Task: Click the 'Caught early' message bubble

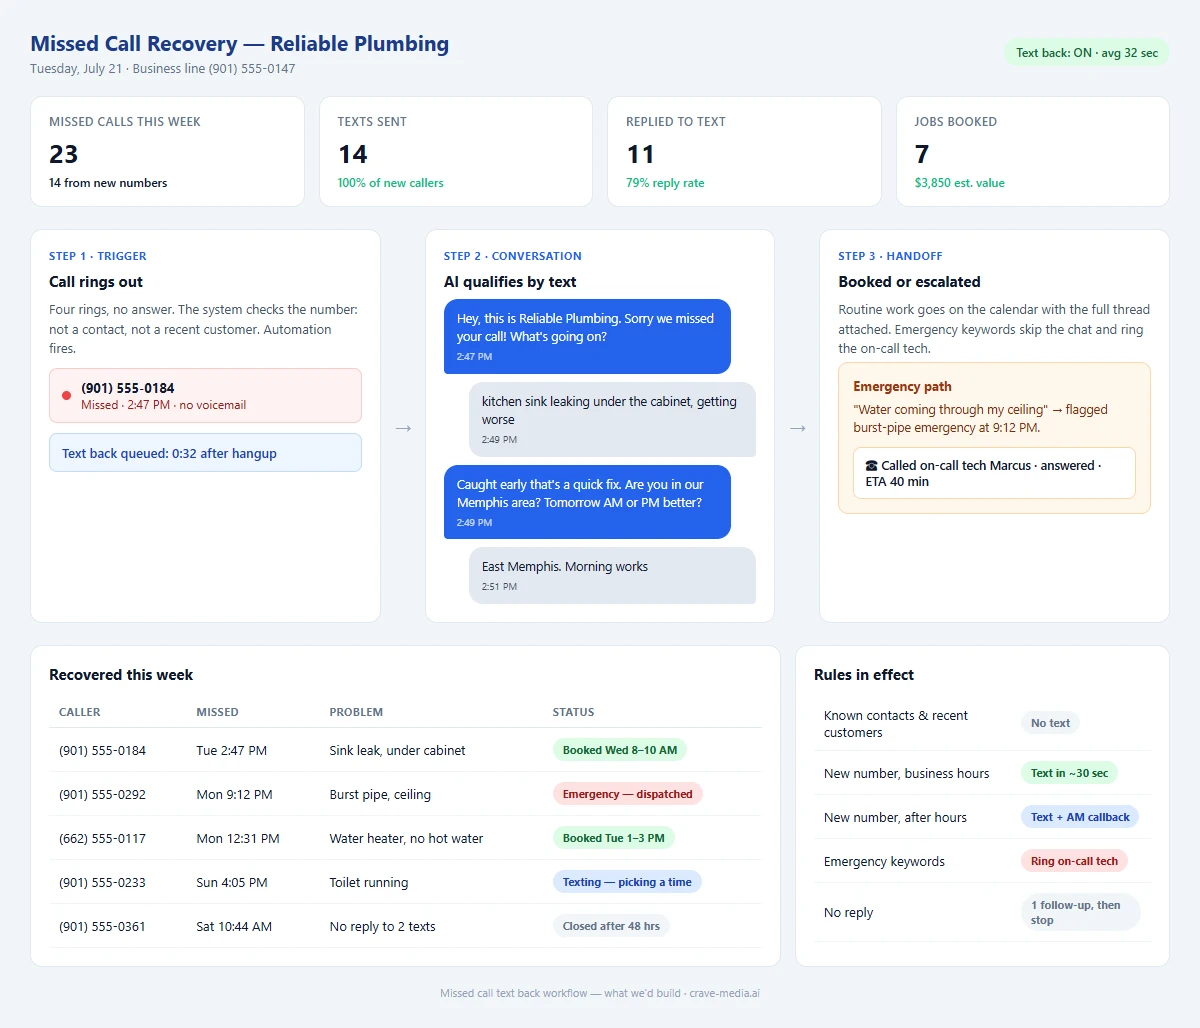Action: [587, 502]
